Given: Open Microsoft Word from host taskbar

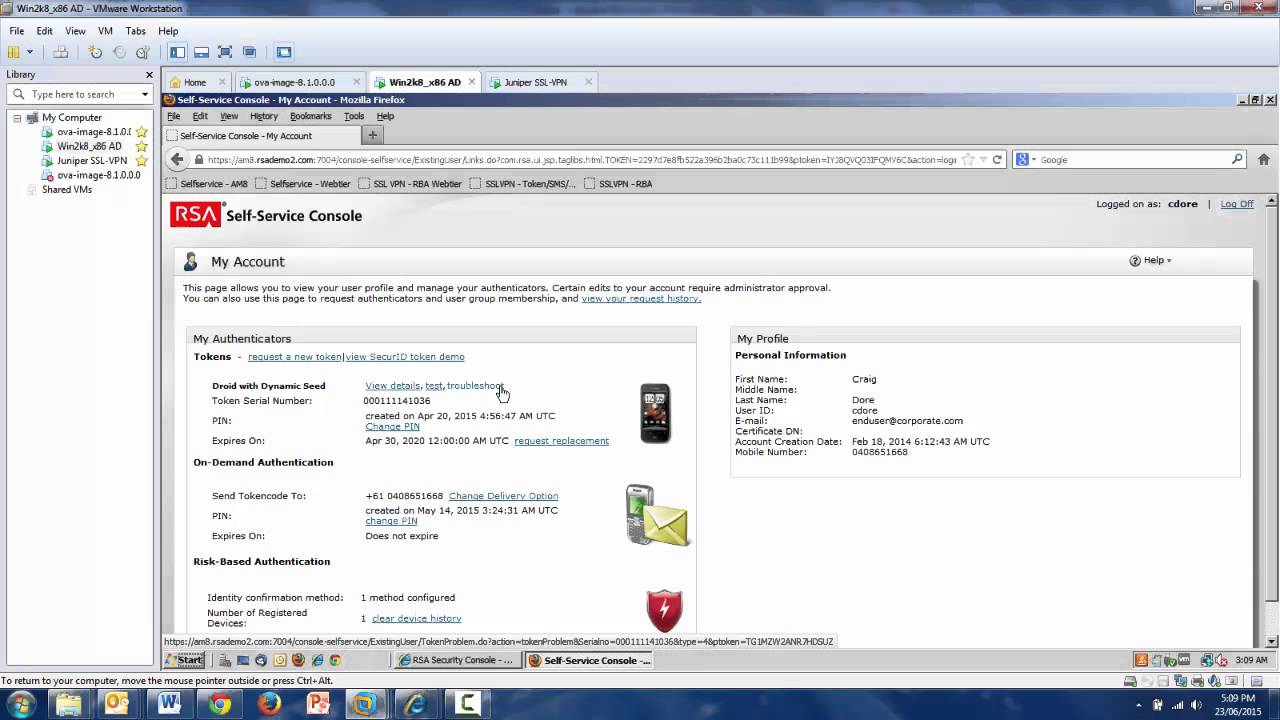Looking at the screenshot, I should click(x=169, y=704).
